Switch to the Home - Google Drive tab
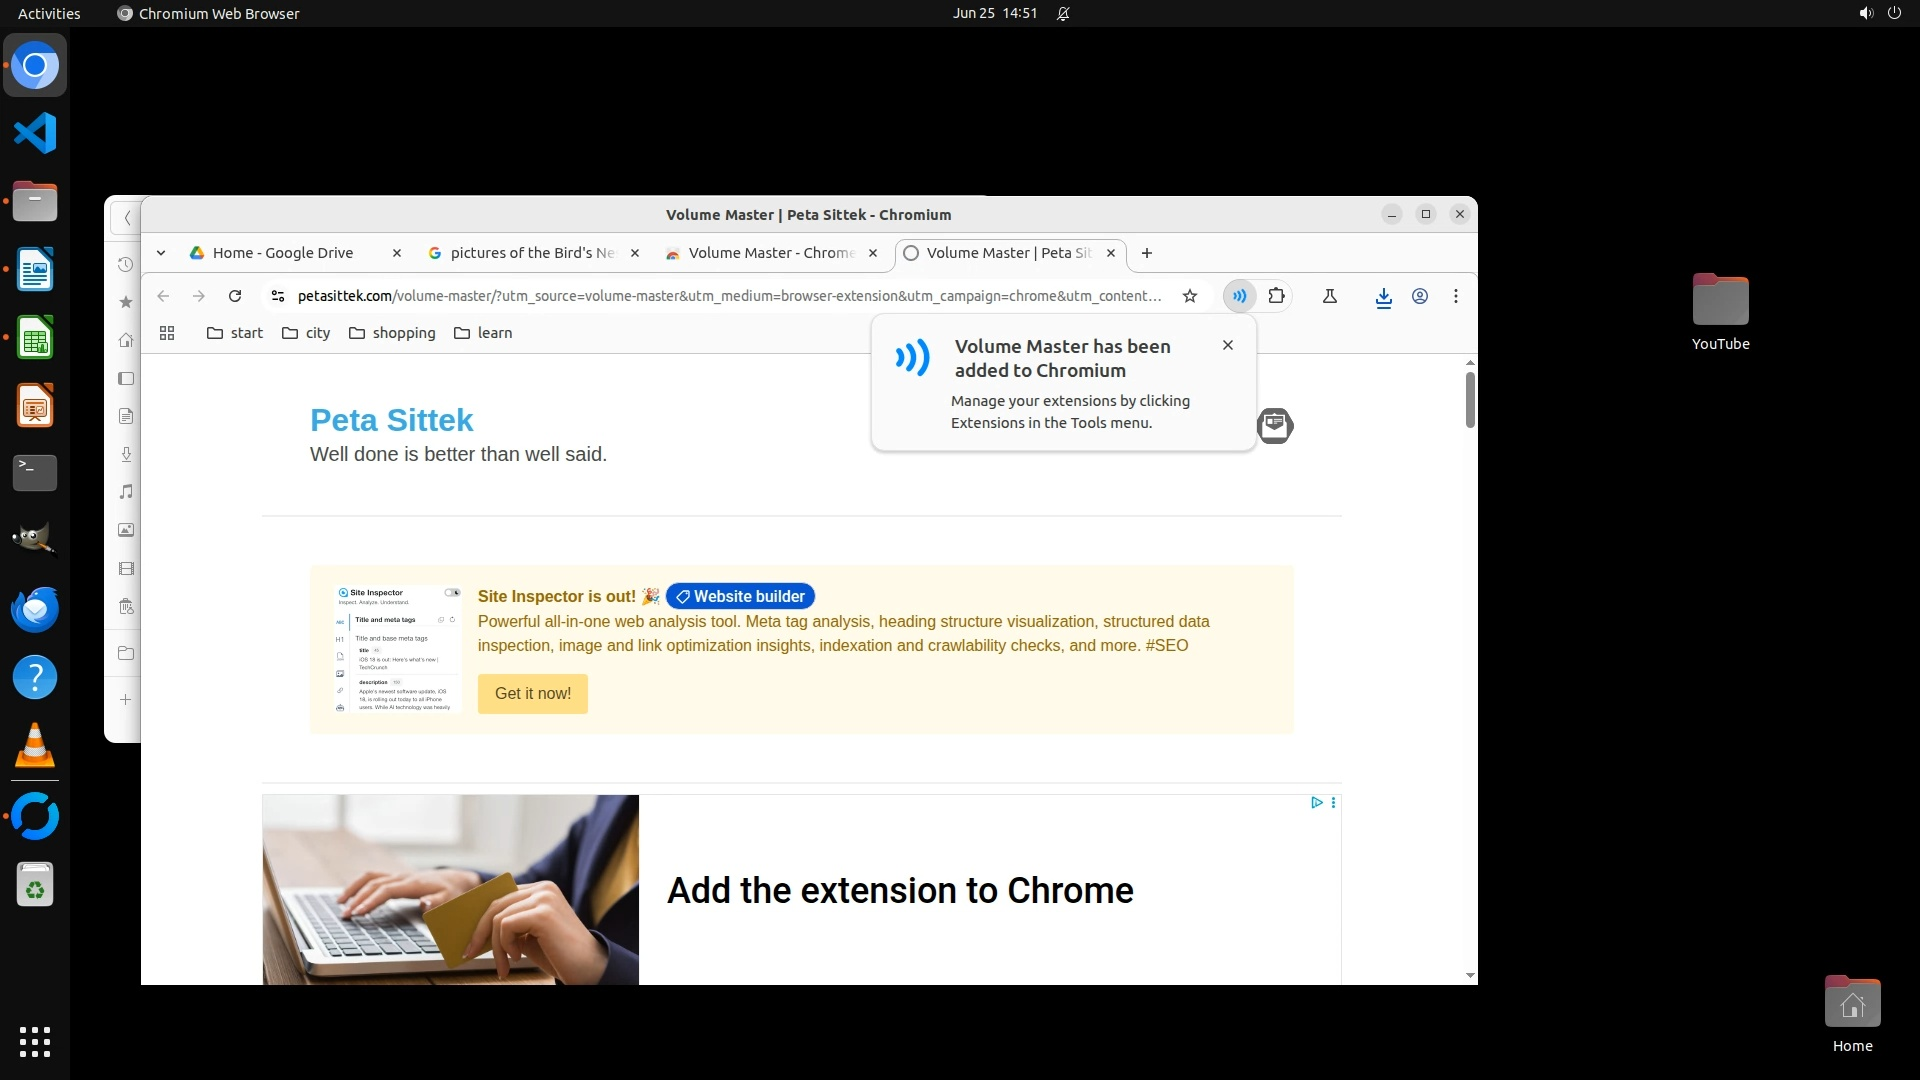Screen dimensions: 1920x1080 [x=283, y=253]
